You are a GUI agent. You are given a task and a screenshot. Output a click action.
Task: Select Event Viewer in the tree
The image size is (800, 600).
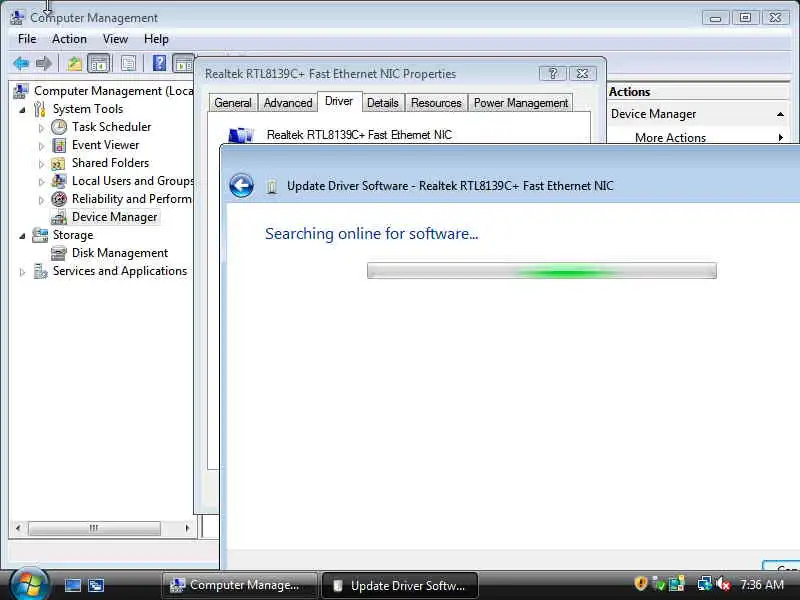(x=105, y=145)
